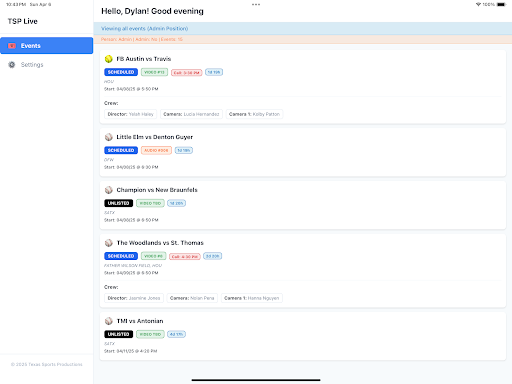512x384 pixels.
Task: Open Settings in the sidebar
Action: click(x=46, y=65)
